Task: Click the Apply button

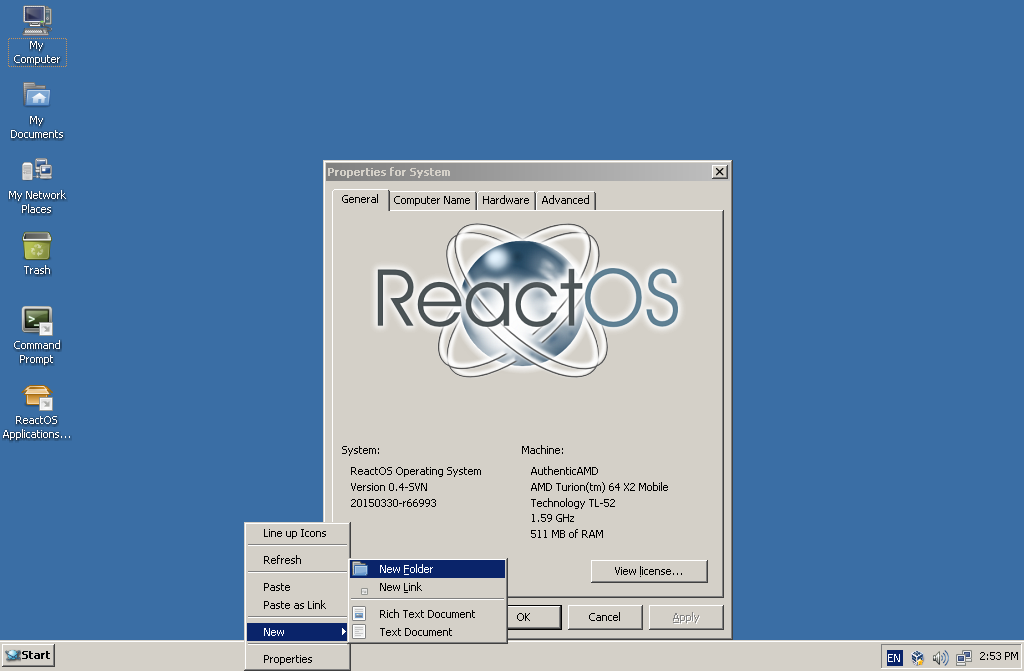Action: tap(686, 617)
